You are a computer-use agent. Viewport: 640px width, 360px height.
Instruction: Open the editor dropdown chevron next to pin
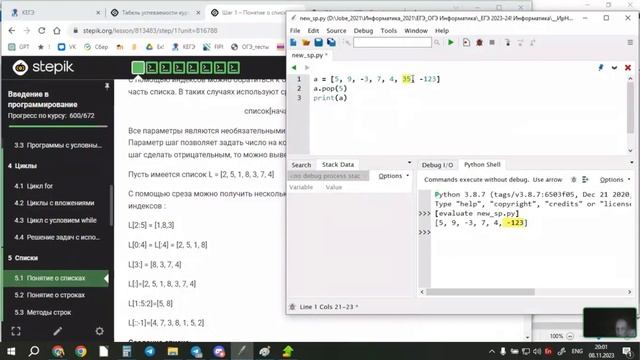(614, 68)
